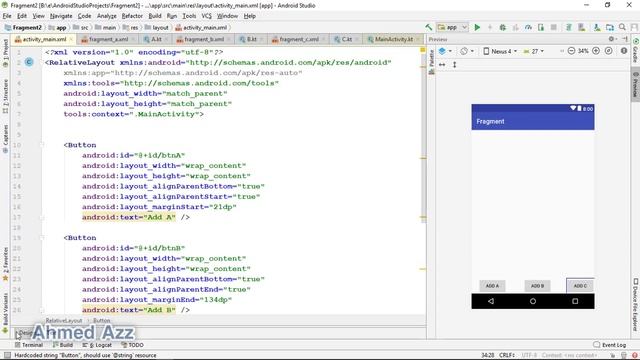Viewport: 640px width, 360px height.
Task: Click the Make Project hammer icon
Action: coord(429,27)
